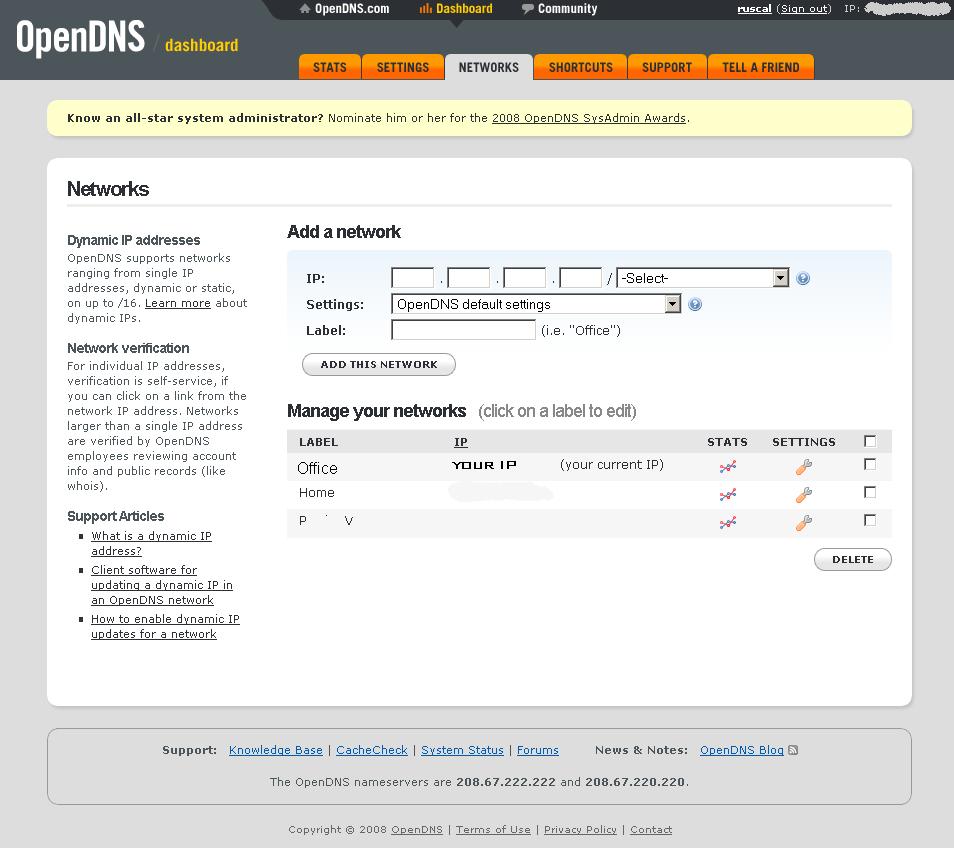Open Community in top bar

click(x=560, y=9)
